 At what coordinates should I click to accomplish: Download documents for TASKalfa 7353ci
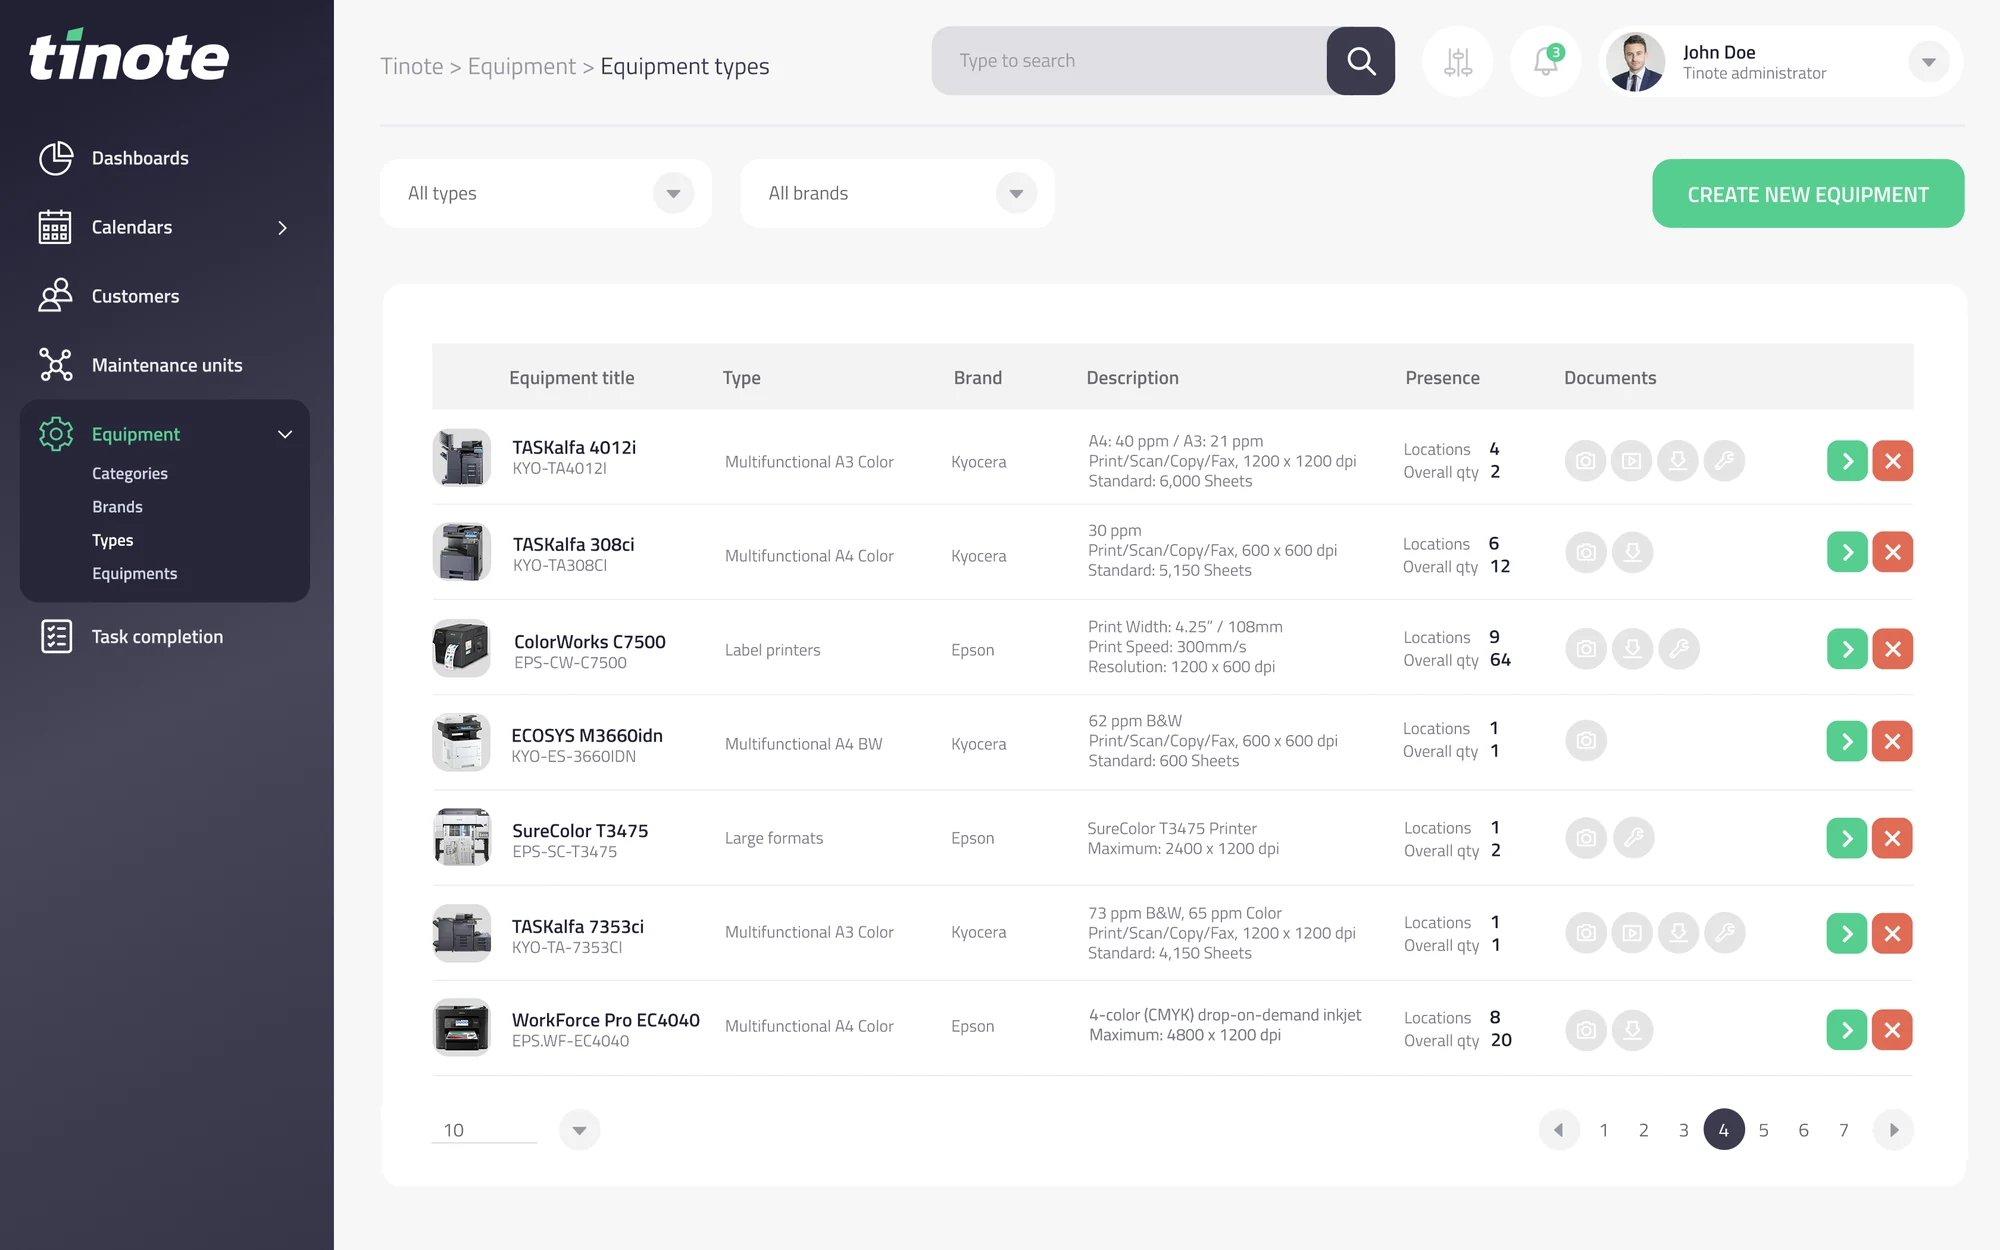pyautogui.click(x=1678, y=933)
